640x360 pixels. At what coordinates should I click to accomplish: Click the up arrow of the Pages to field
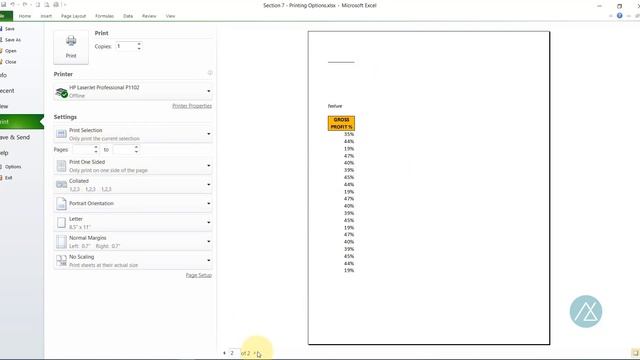(136, 147)
